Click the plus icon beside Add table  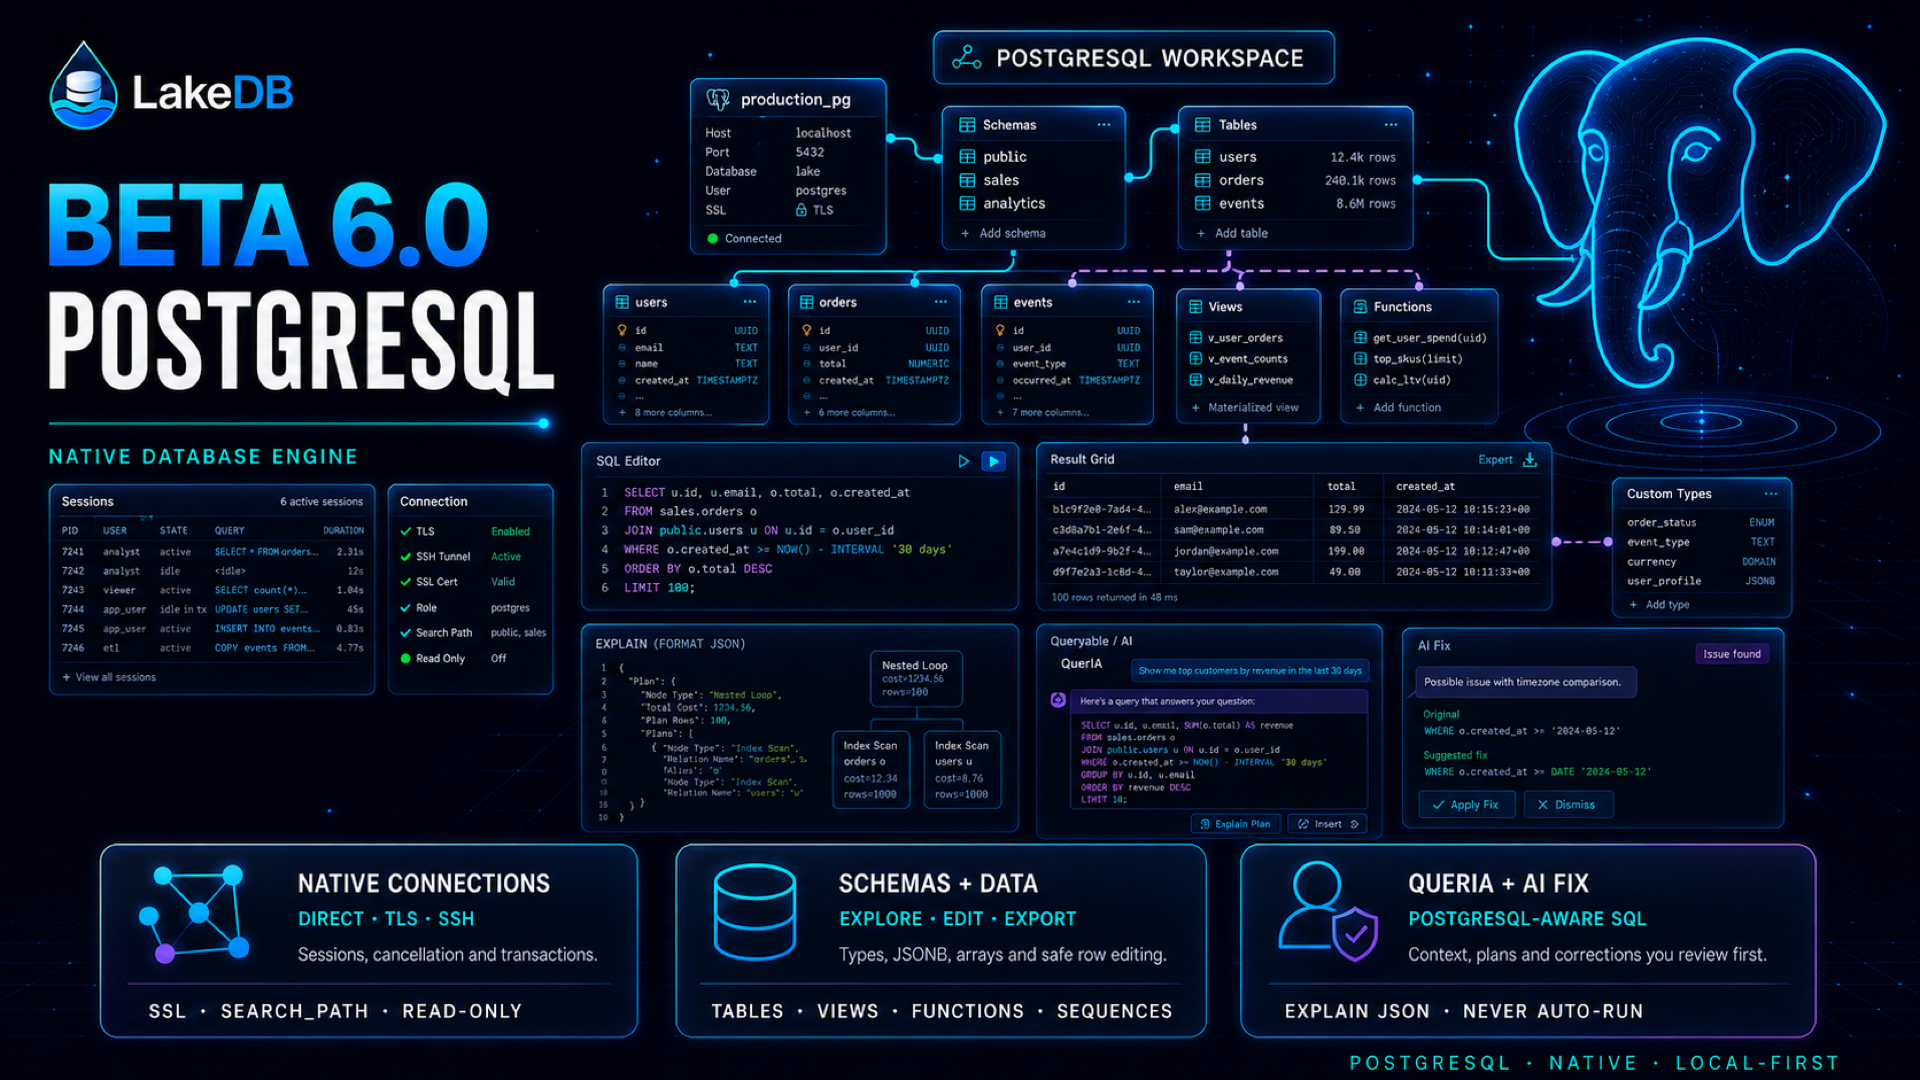[1201, 233]
